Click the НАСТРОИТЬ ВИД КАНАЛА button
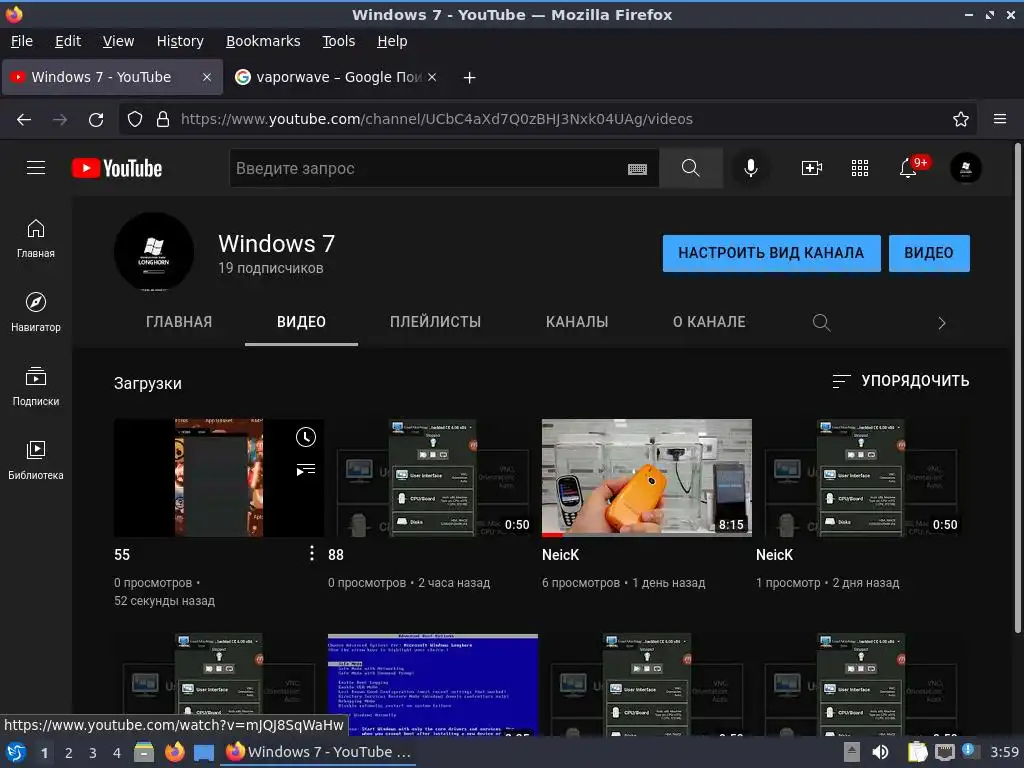This screenshot has width=1024, height=768. point(771,253)
